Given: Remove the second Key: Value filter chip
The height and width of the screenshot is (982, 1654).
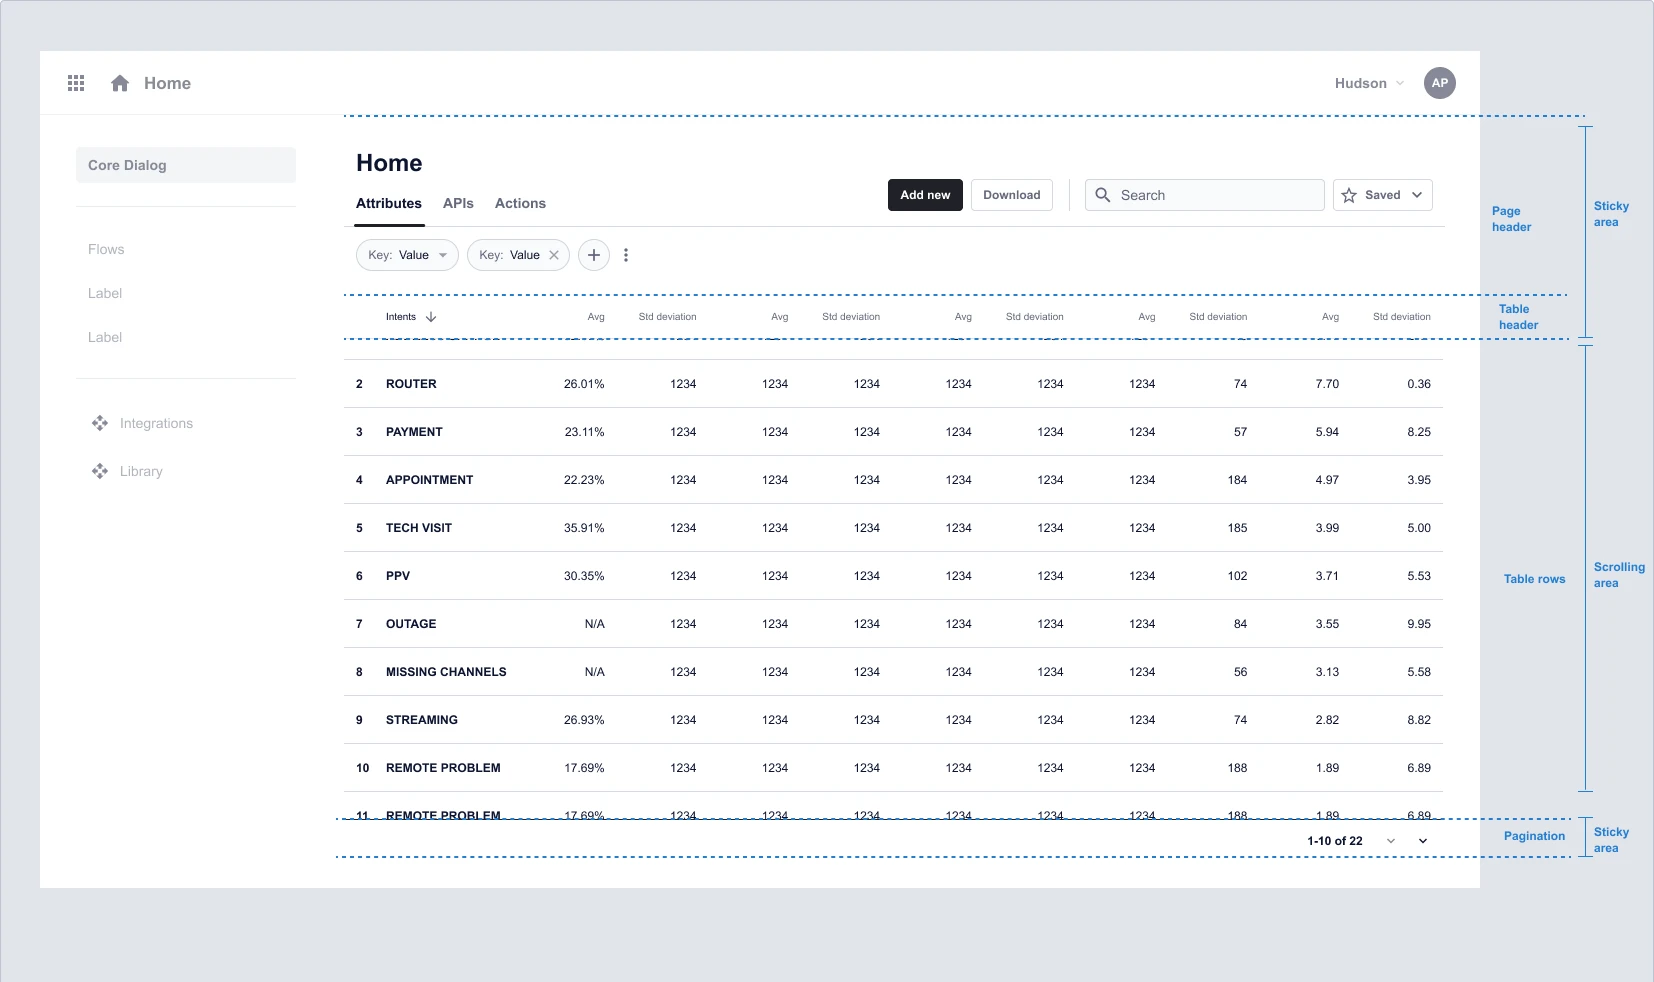Looking at the screenshot, I should (x=554, y=255).
